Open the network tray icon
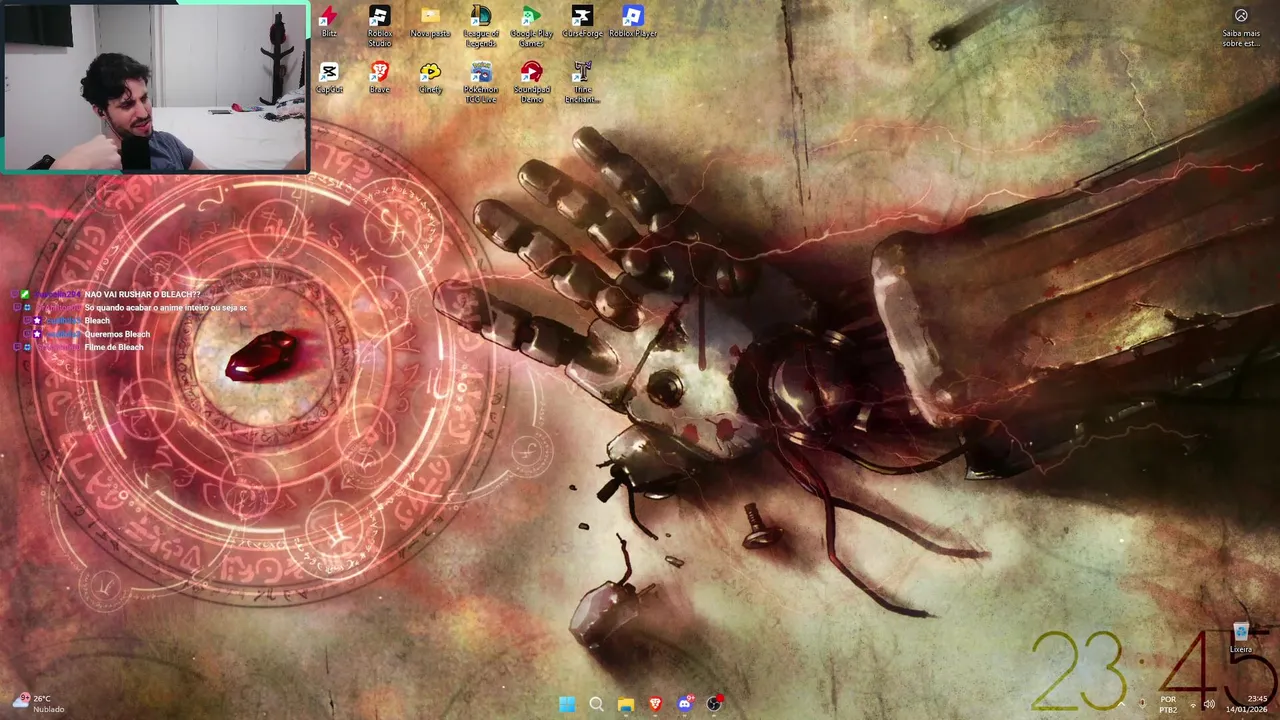 coord(1193,704)
